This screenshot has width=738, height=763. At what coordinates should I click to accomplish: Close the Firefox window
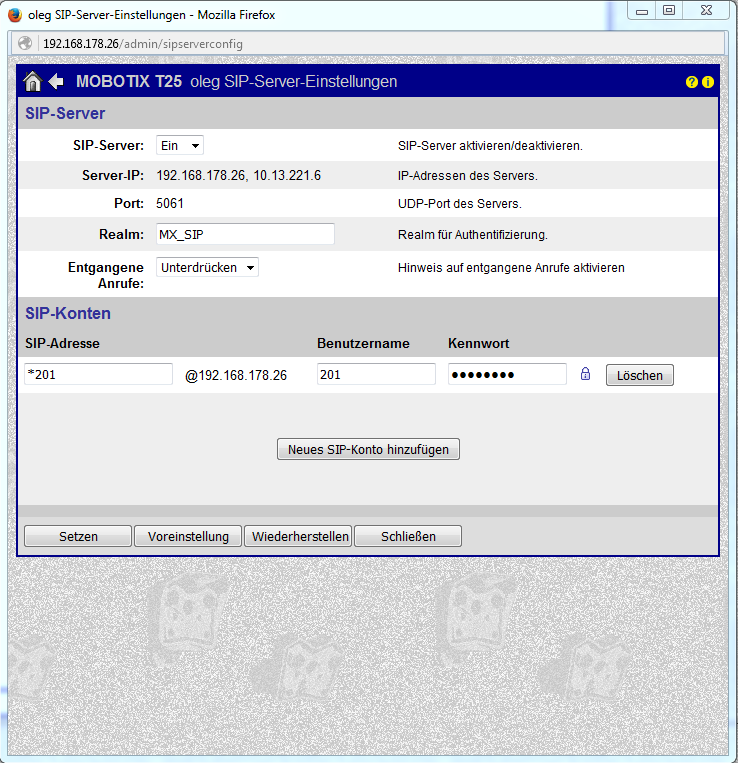(x=706, y=10)
